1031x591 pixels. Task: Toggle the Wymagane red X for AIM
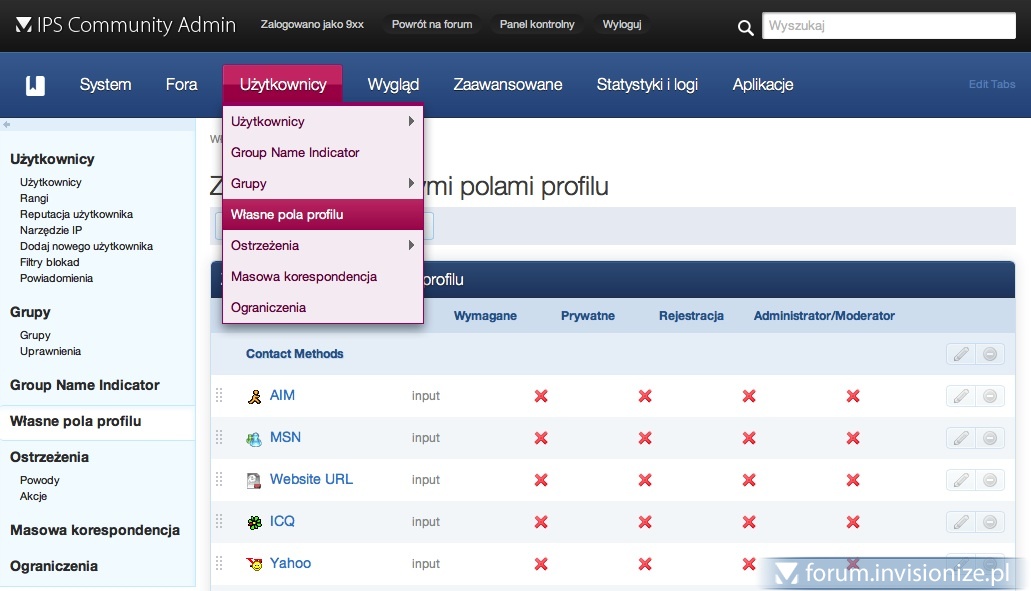coord(541,396)
